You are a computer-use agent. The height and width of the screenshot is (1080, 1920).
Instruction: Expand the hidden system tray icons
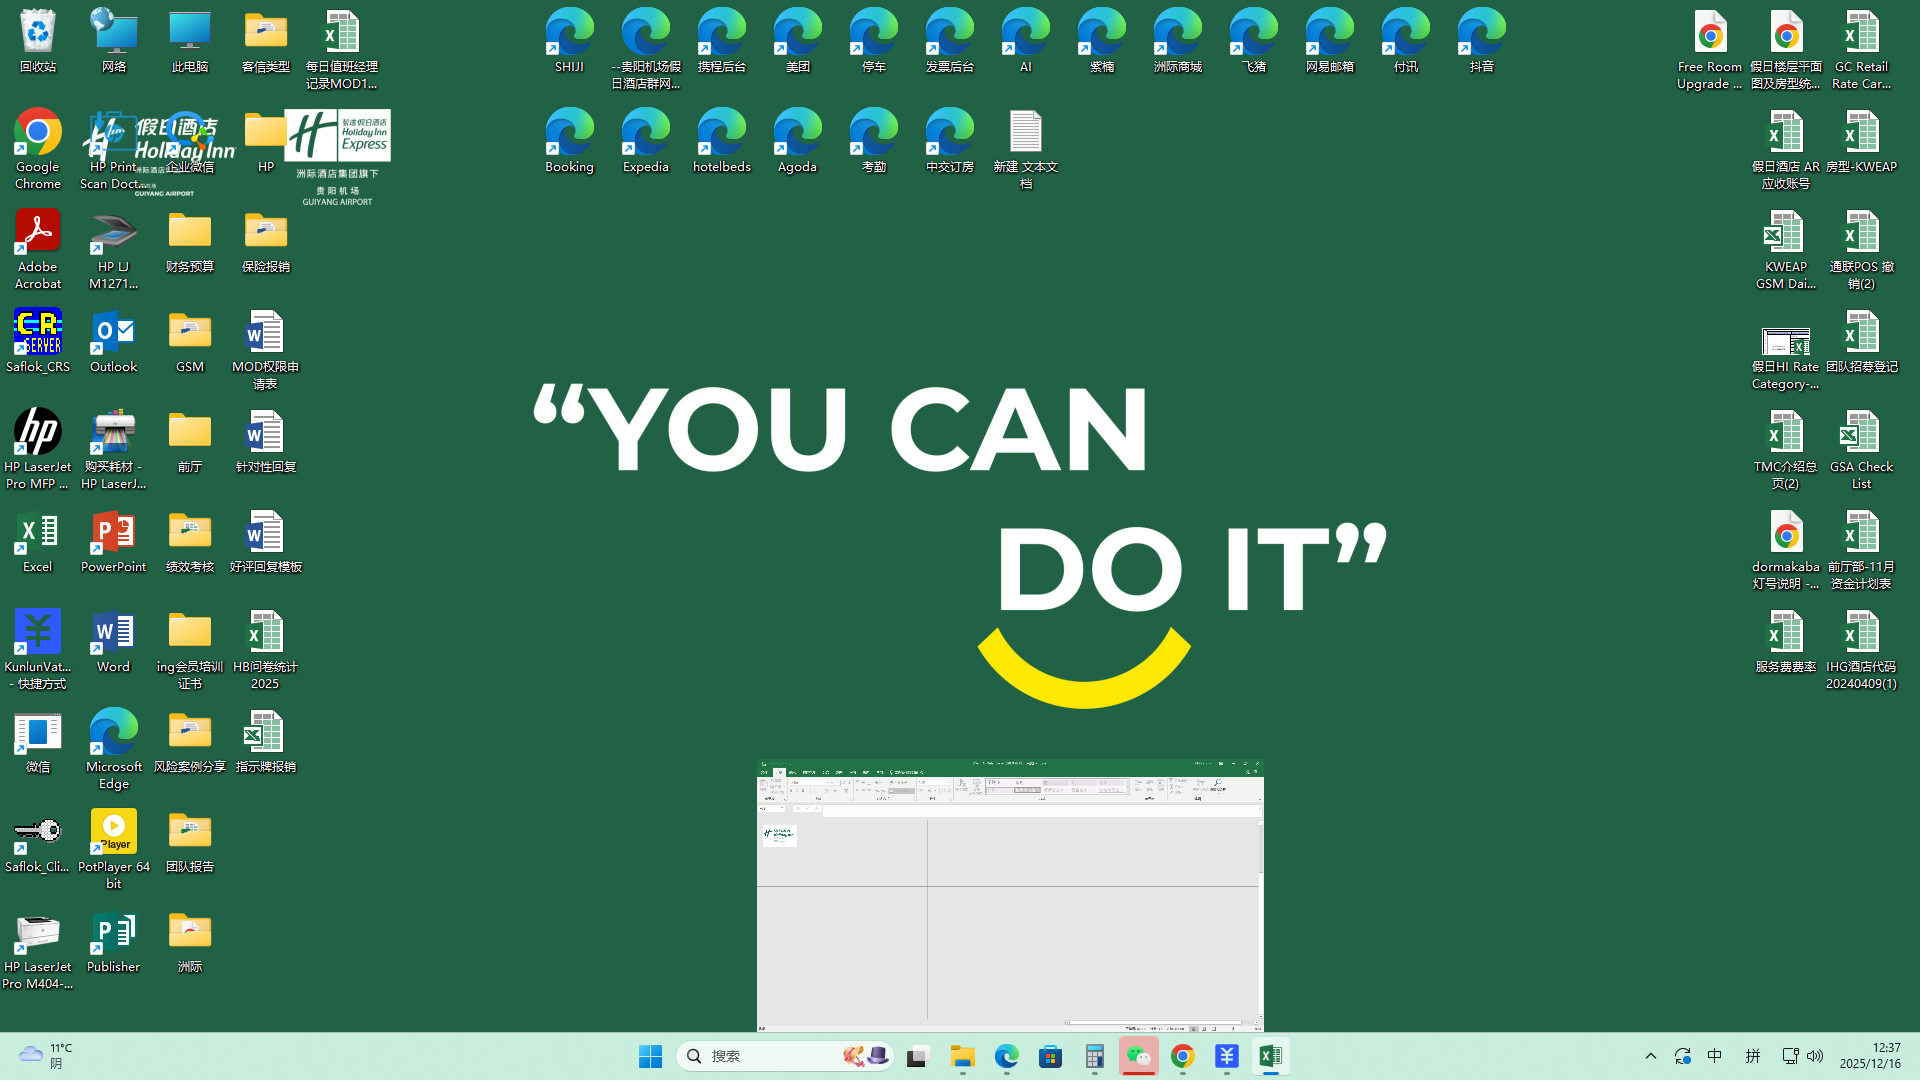coord(1651,1056)
